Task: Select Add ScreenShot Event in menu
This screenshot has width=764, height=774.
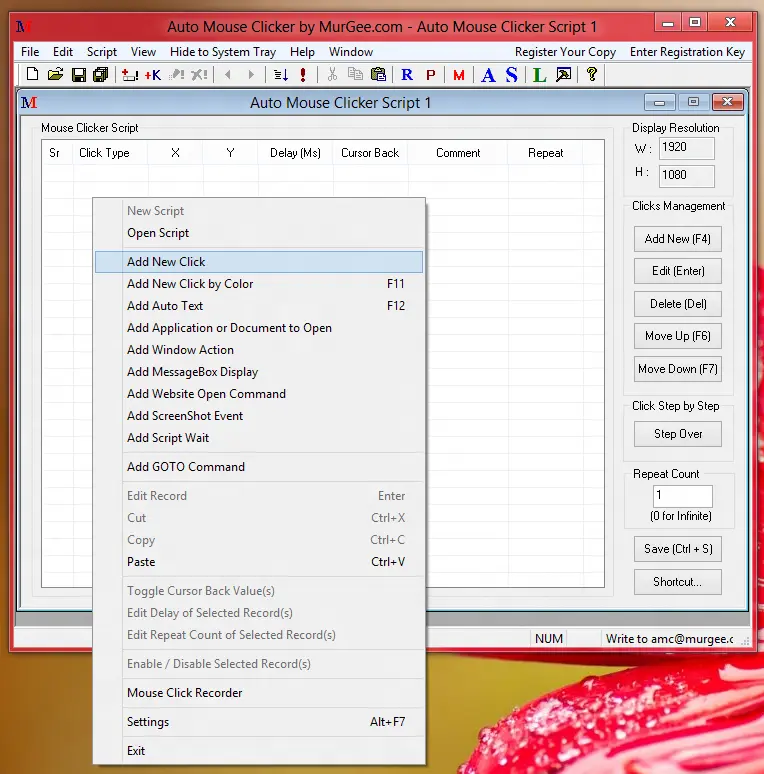Action: coord(185,416)
